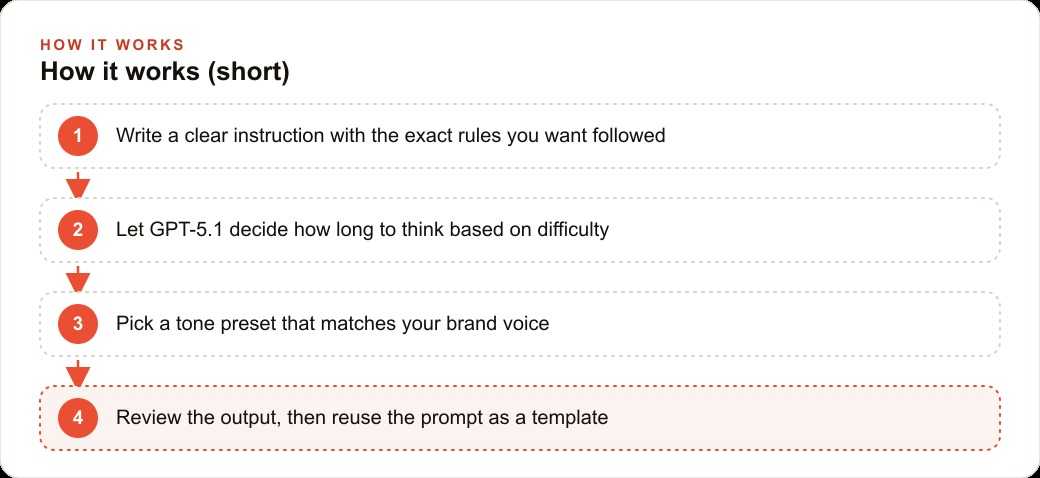Click the 'How it works (short)' heading

pos(165,72)
